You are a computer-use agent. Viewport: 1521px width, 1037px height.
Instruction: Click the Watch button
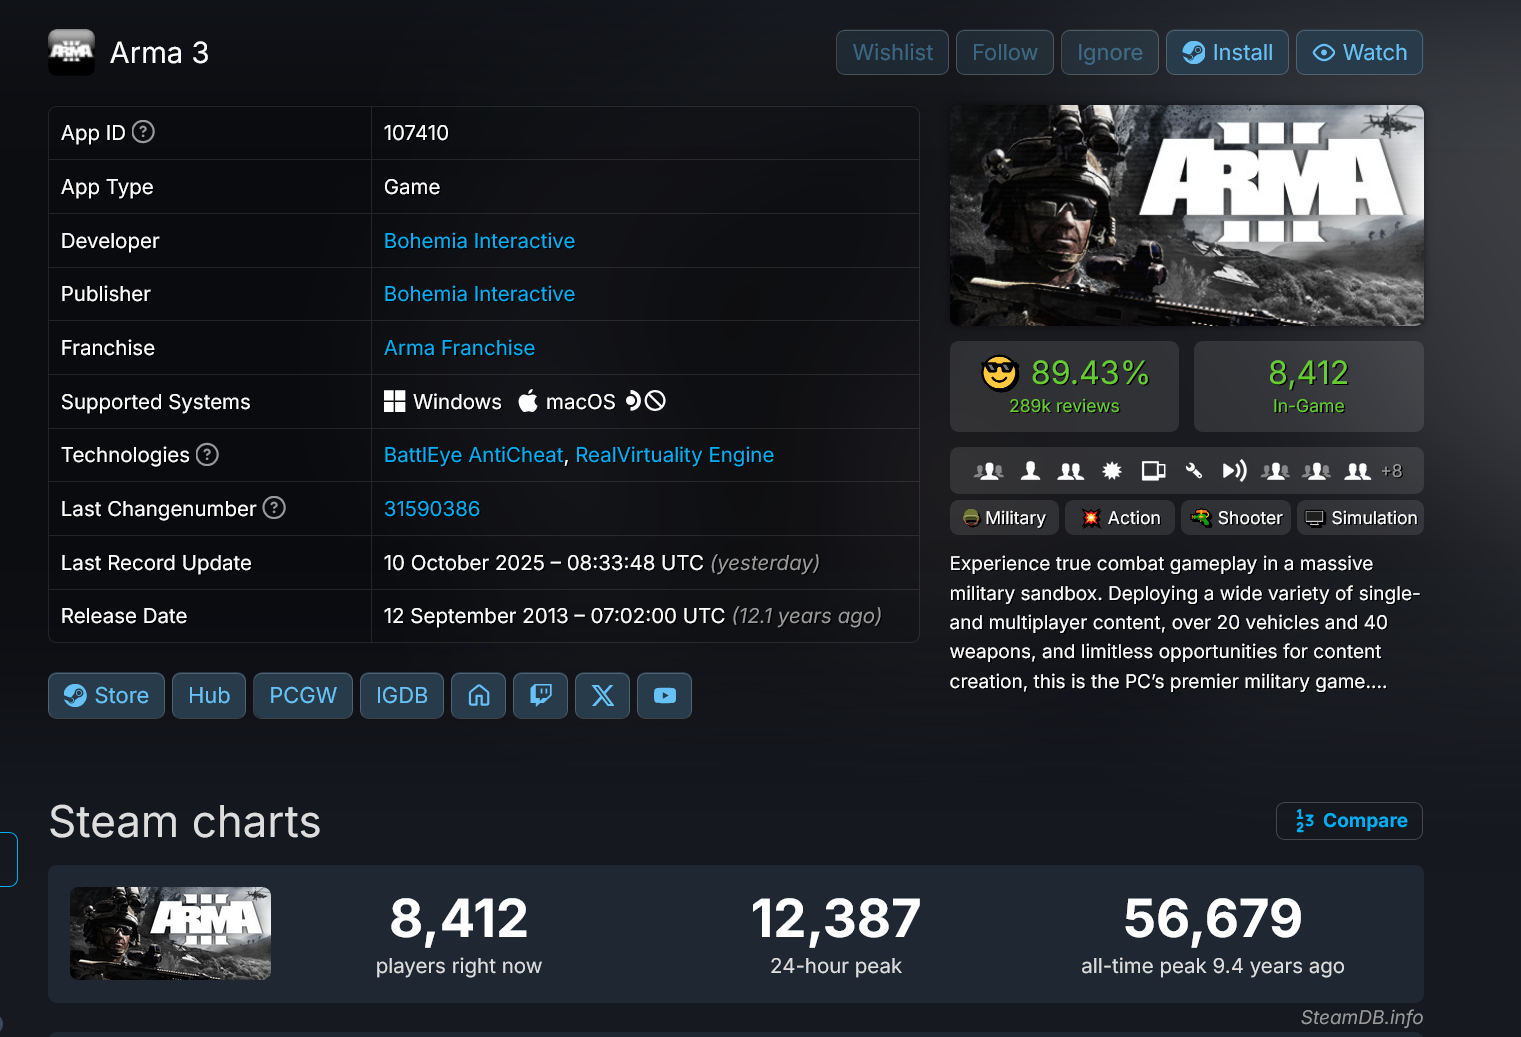1360,52
